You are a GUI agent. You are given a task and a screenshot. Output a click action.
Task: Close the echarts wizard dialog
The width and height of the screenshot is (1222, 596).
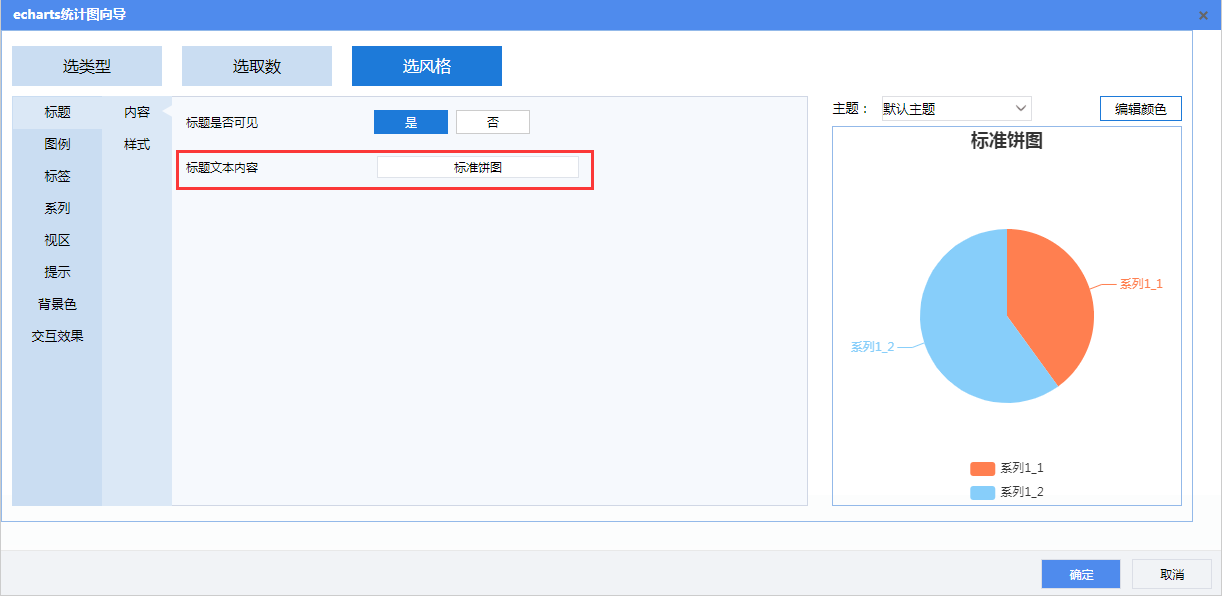point(1203,15)
